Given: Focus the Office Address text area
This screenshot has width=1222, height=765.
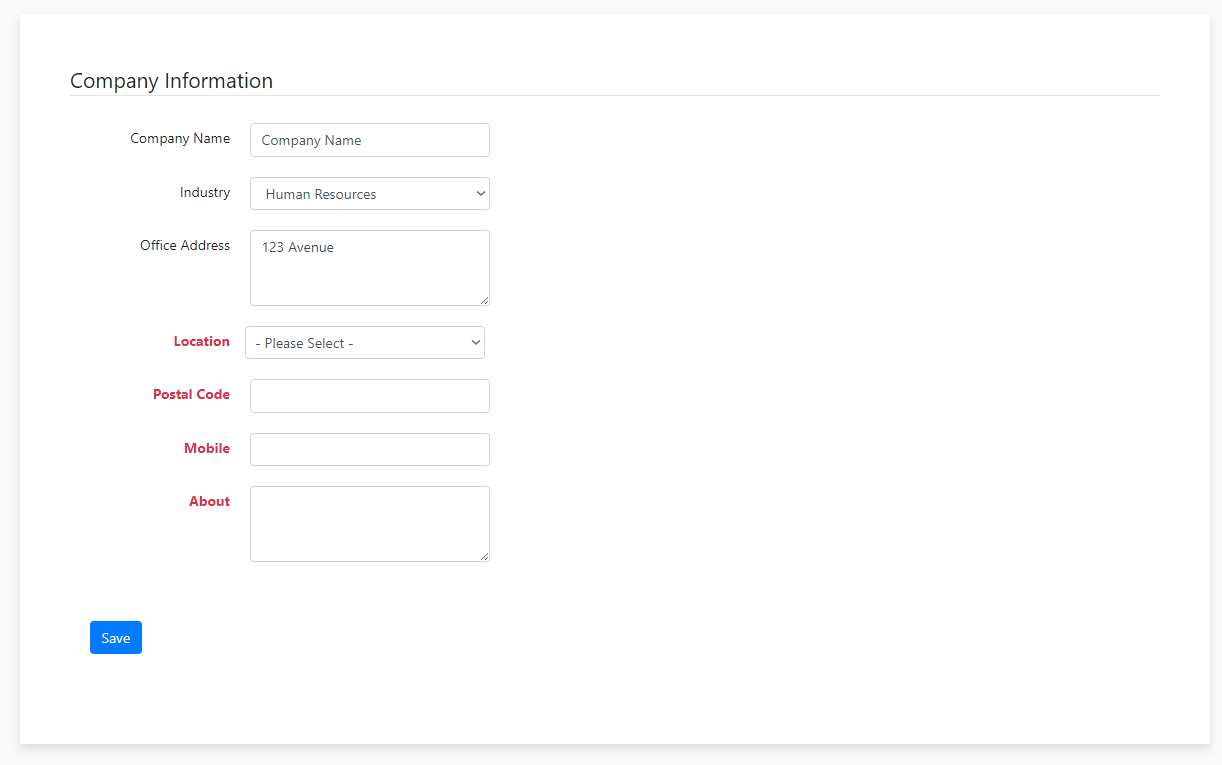Looking at the screenshot, I should pyautogui.click(x=369, y=268).
